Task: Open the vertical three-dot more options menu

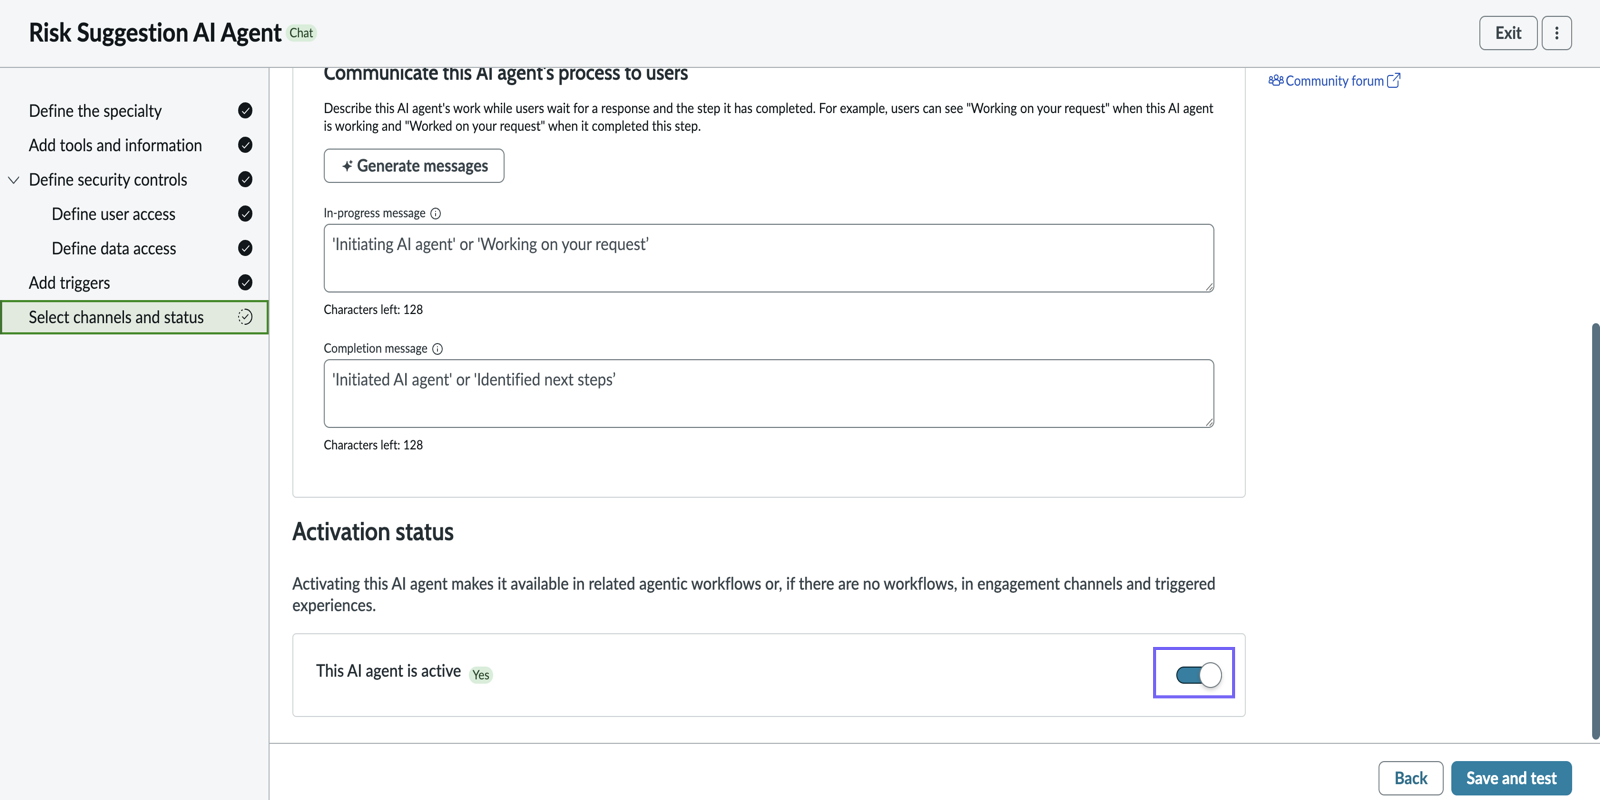Action: pos(1556,33)
